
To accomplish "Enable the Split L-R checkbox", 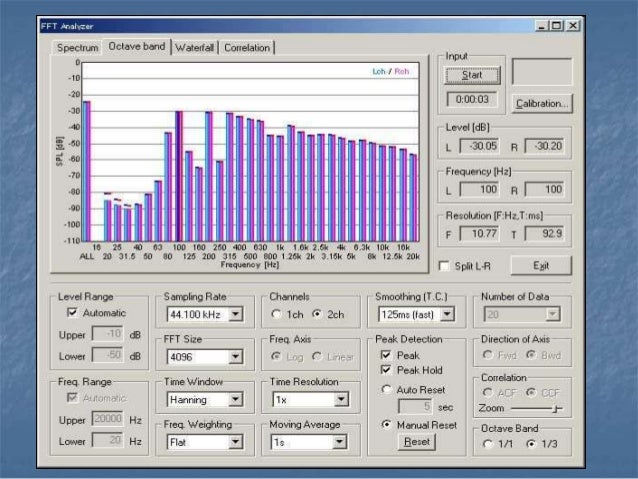I will 446,266.
